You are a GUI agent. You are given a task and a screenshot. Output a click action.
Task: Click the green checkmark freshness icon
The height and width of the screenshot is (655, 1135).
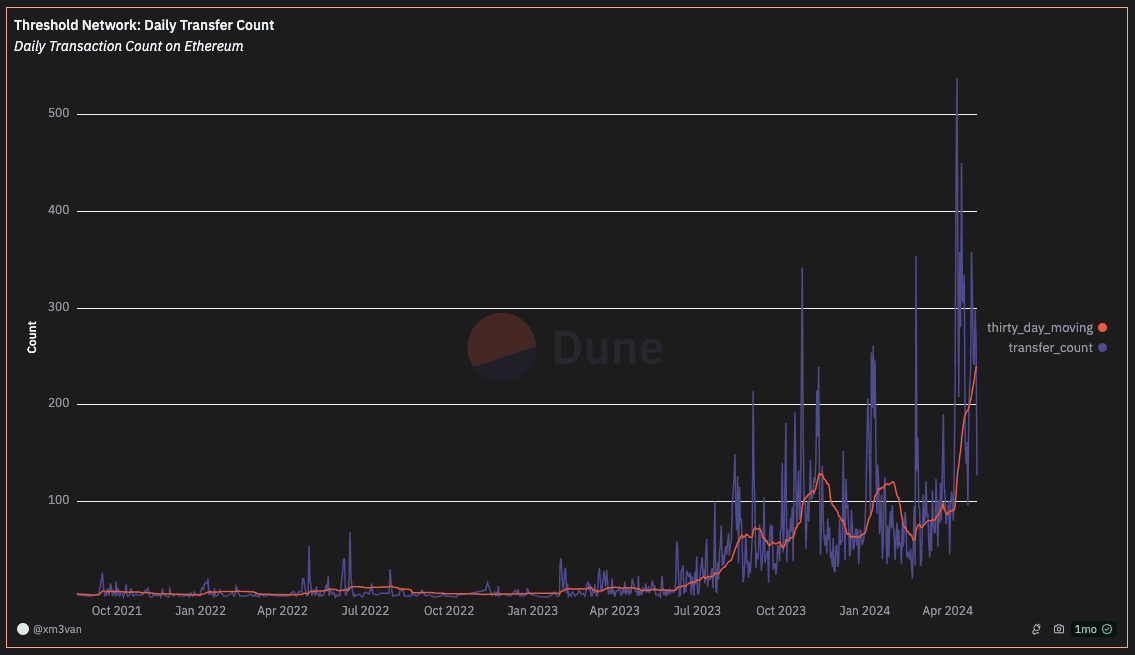1107,629
